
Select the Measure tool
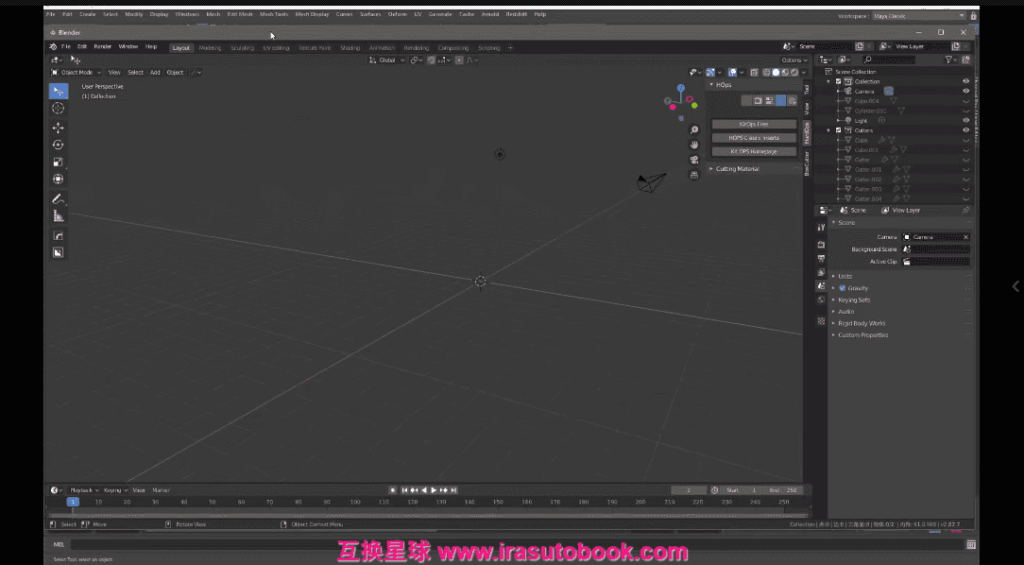tap(58, 215)
